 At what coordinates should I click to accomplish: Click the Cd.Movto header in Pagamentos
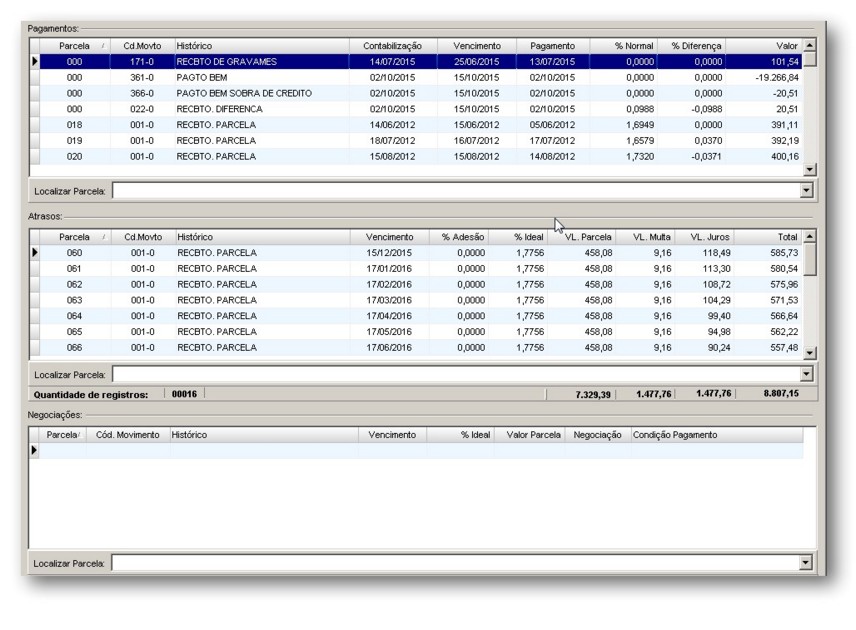click(142, 46)
